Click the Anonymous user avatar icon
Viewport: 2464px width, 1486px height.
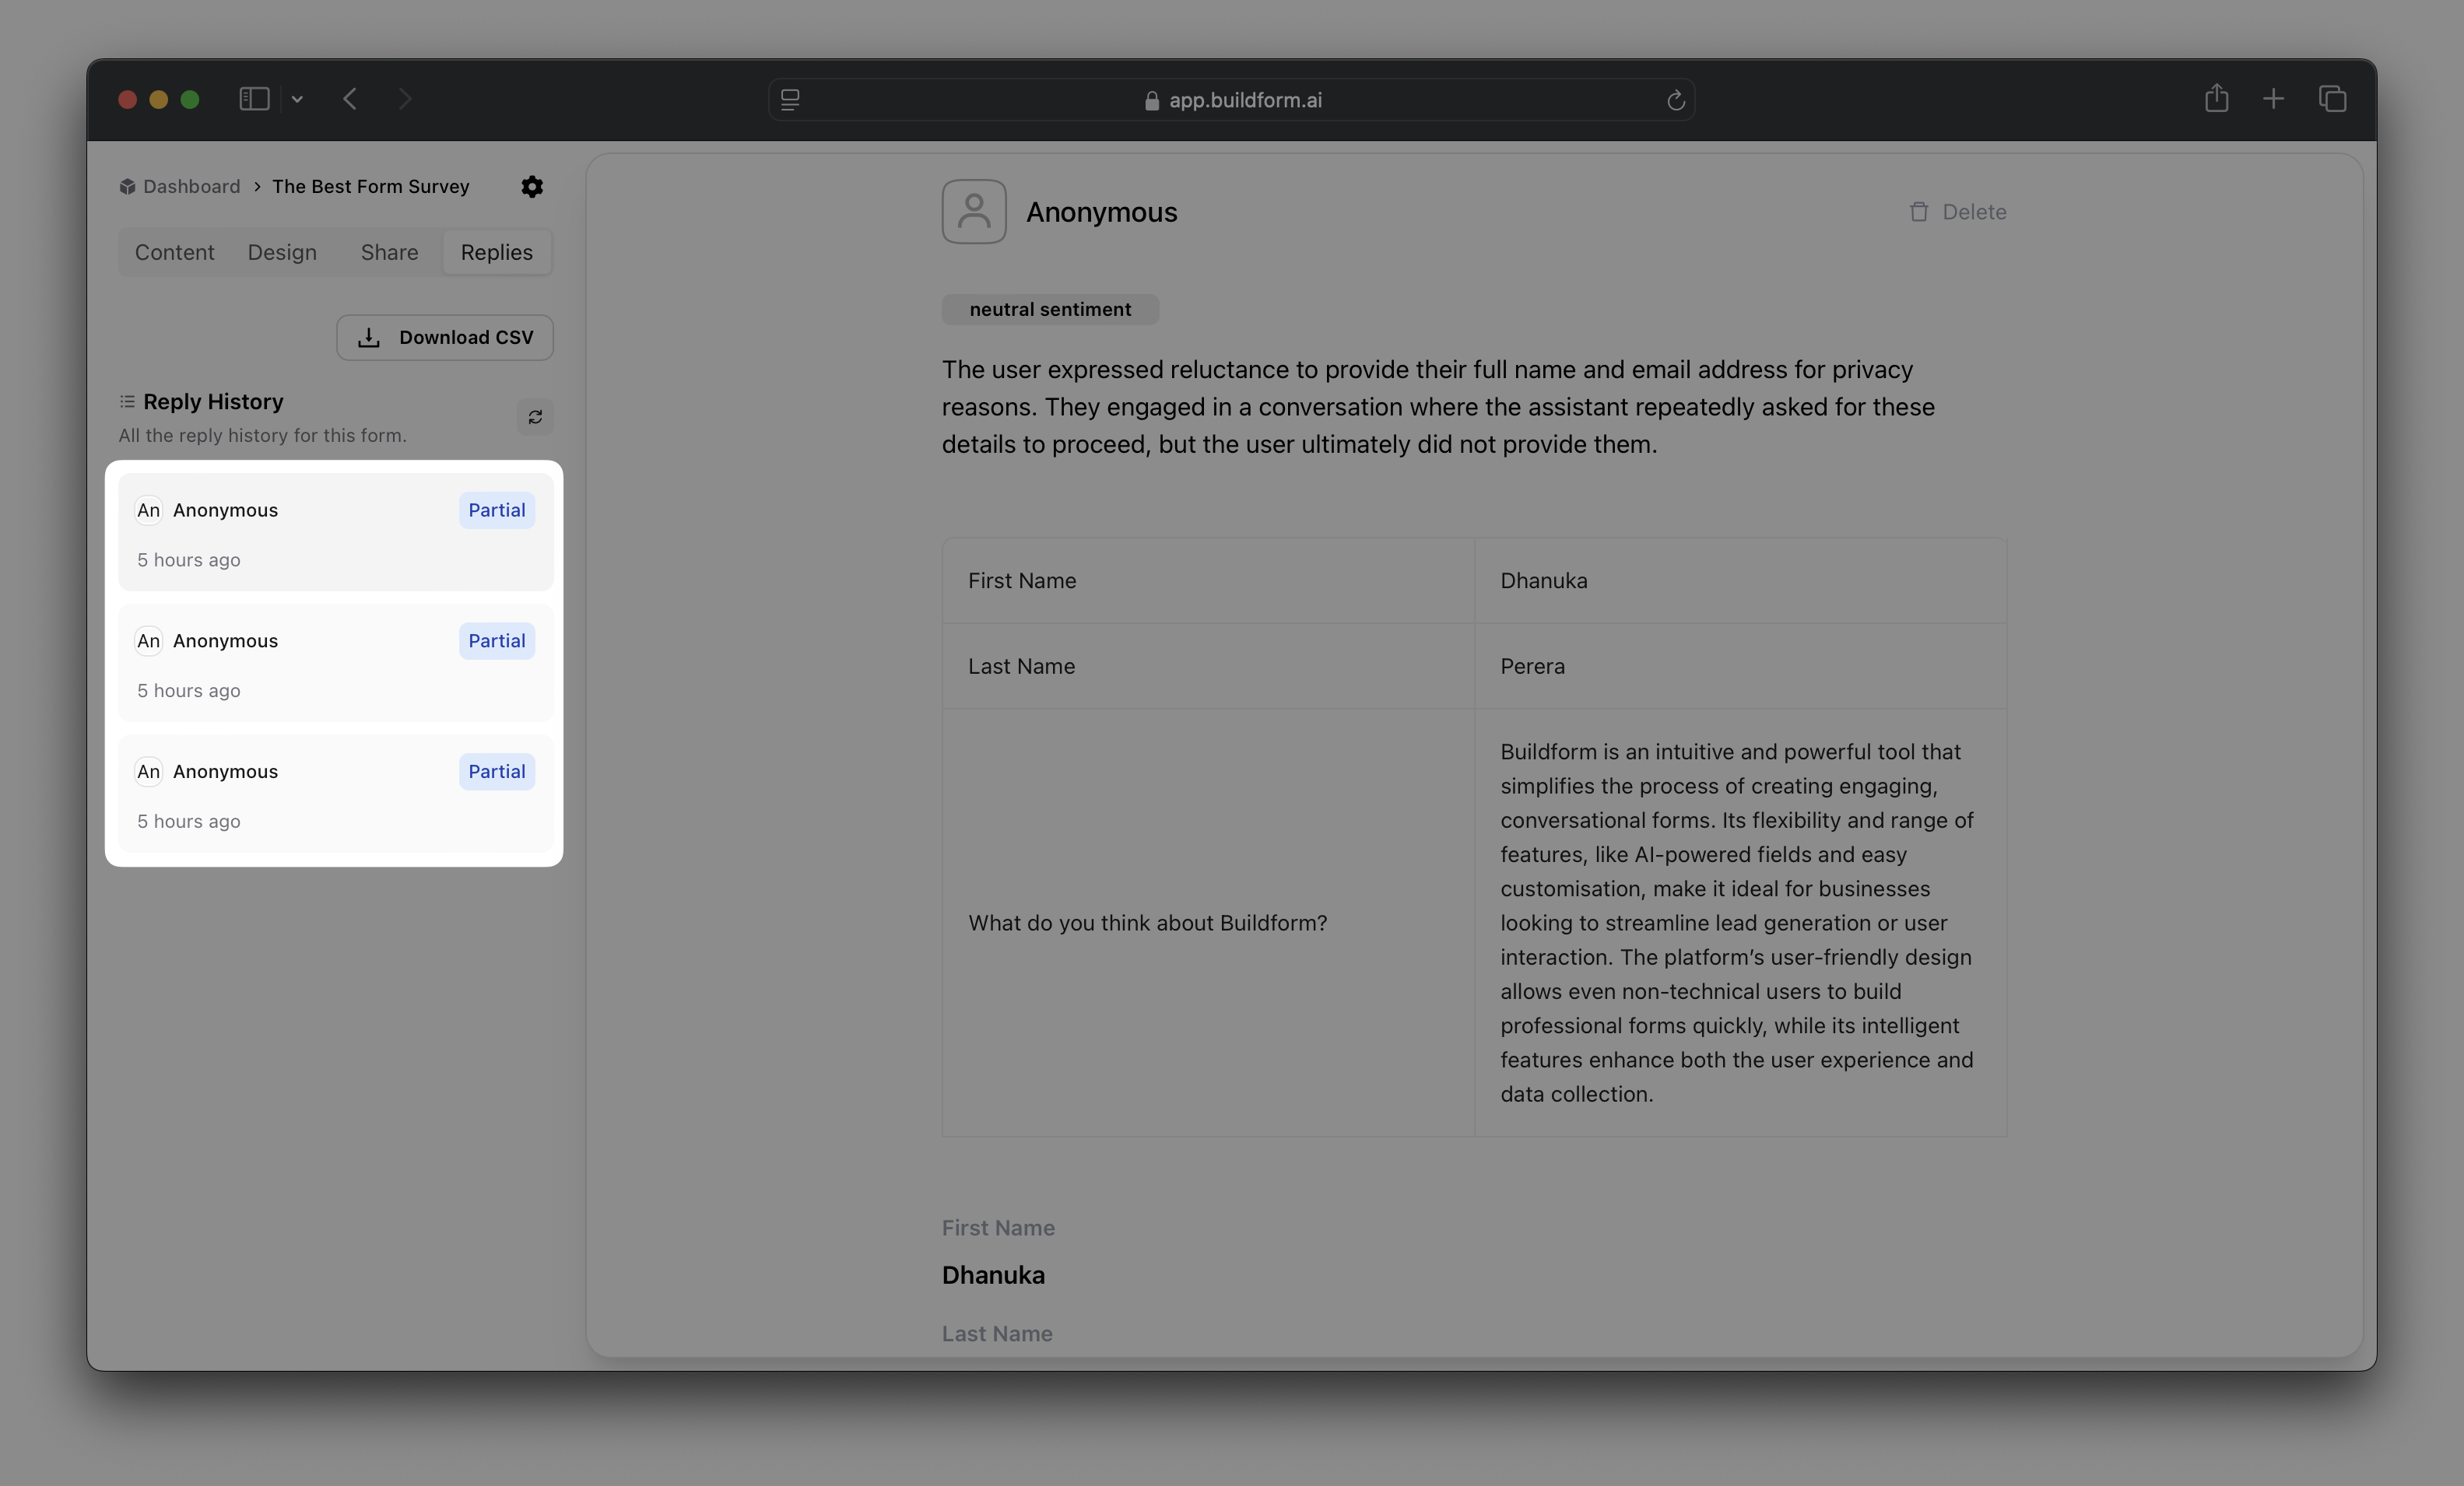pos(974,212)
